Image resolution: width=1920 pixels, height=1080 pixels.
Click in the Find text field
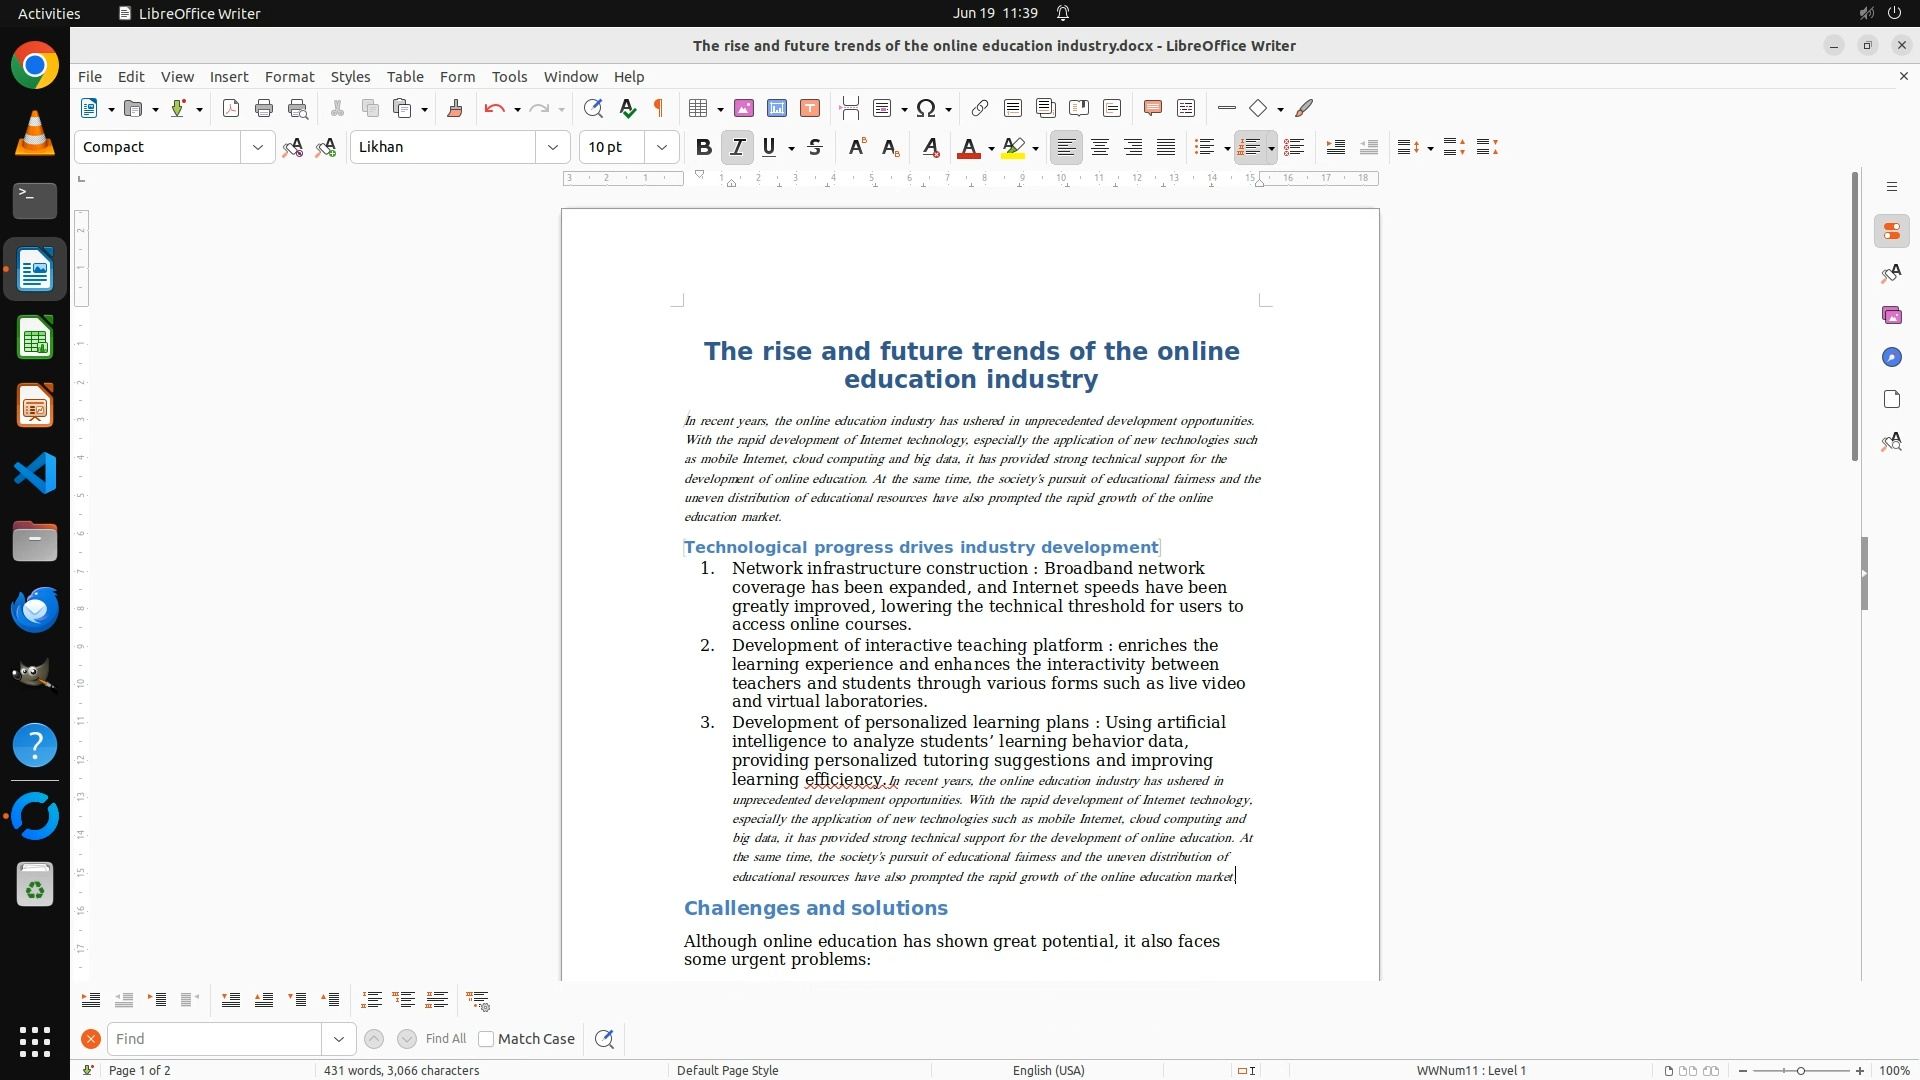[214, 1039]
